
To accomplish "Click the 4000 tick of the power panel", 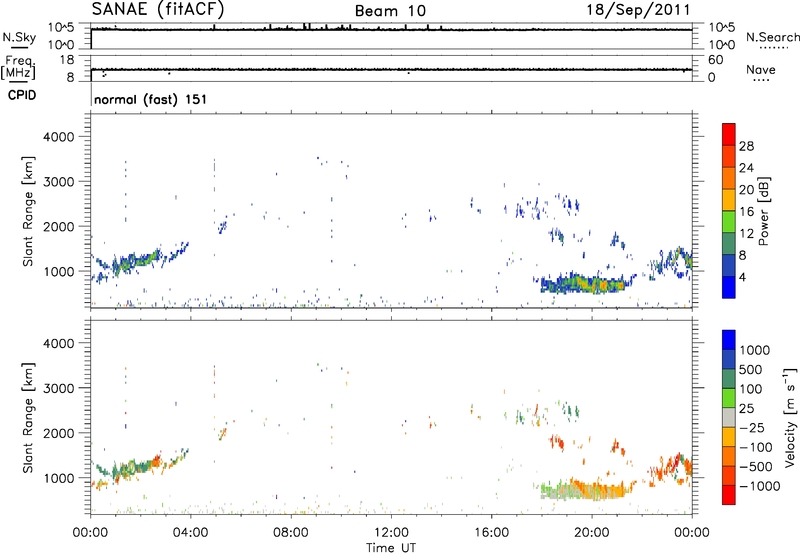I will coord(58,137).
